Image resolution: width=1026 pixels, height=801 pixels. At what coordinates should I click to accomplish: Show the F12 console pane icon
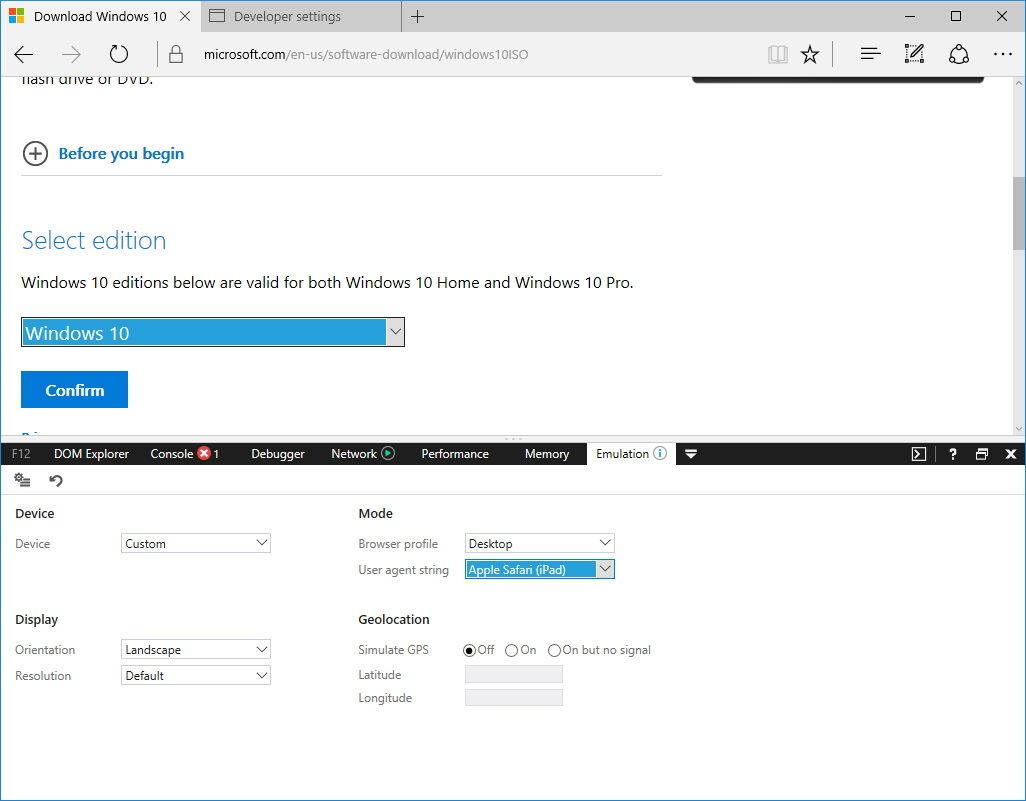[919, 454]
